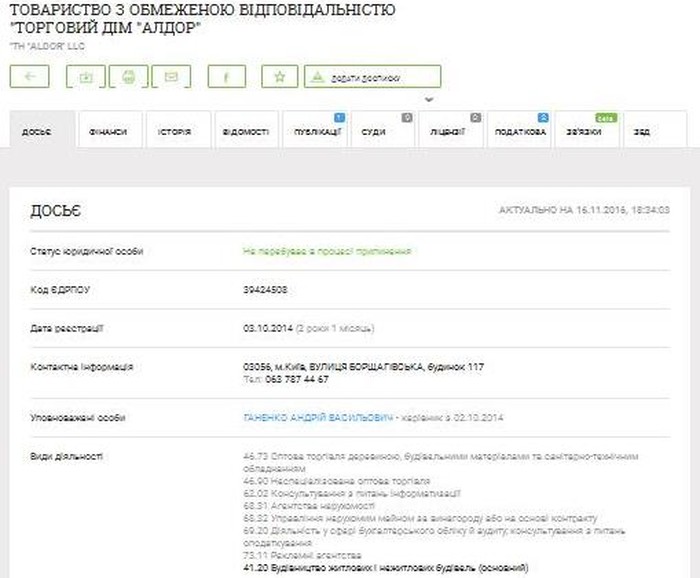700x578 pixels.
Task: Go back using the left arrow button
Action: [29, 76]
